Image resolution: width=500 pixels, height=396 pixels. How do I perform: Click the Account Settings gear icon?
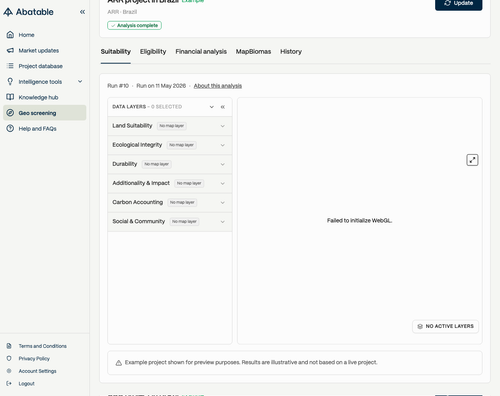pos(9,371)
